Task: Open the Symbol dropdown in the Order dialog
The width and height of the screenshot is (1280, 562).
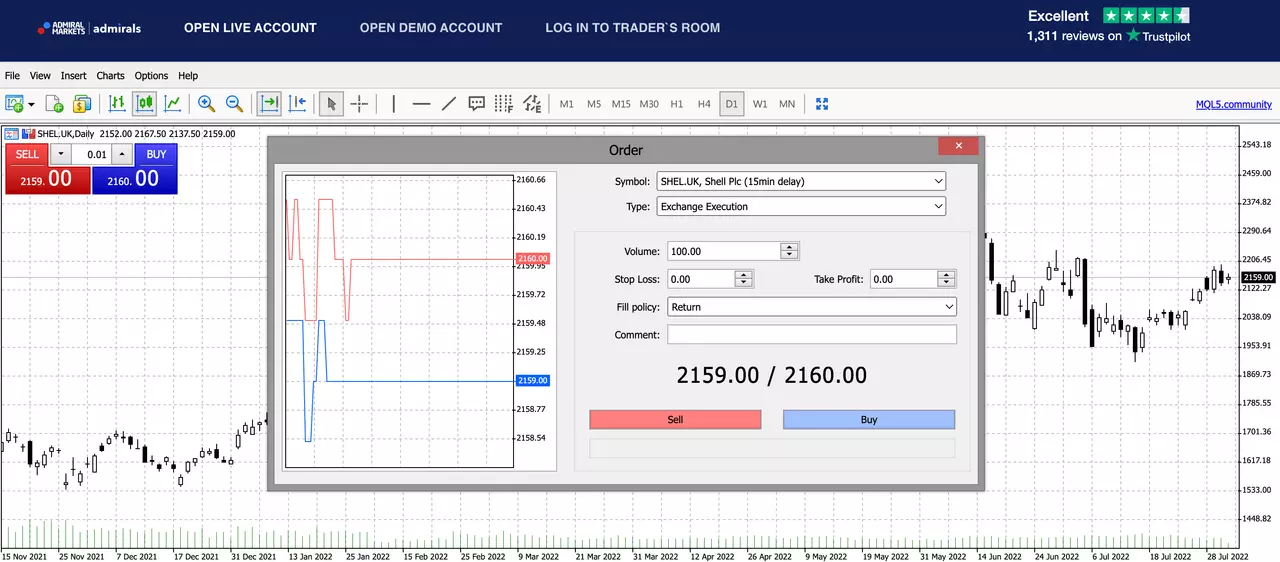Action: pyautogui.click(x=801, y=181)
